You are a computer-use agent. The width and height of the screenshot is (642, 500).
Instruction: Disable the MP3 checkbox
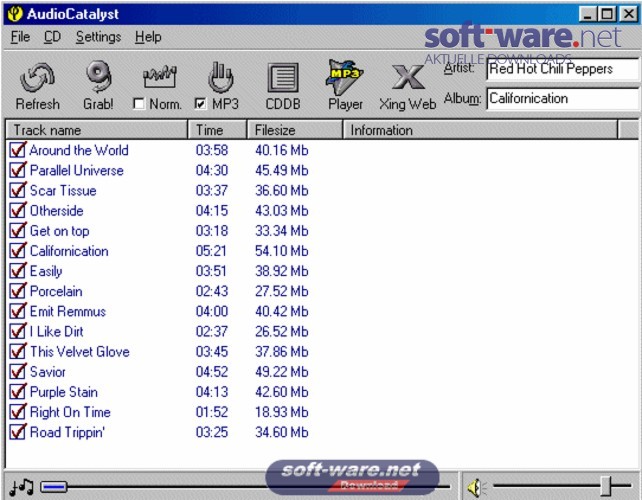(x=200, y=104)
